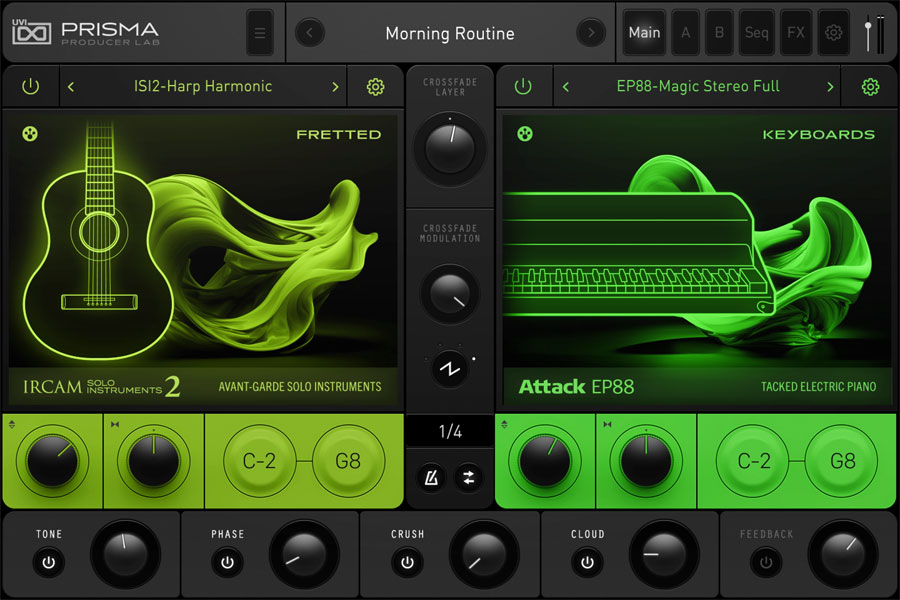
Task: Enable the Feedback effect power button
Action: point(766,562)
